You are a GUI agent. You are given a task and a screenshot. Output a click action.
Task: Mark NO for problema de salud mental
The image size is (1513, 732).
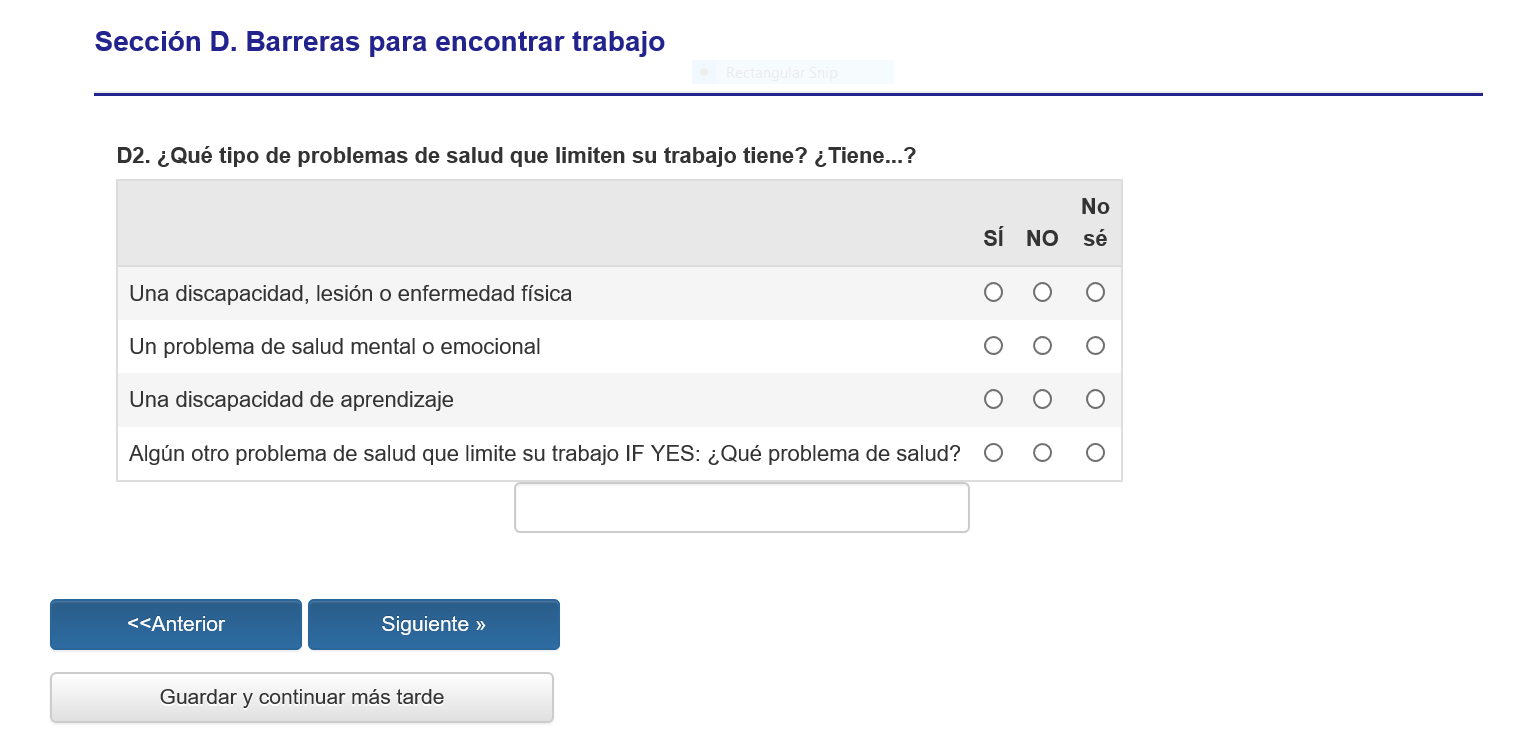(x=1042, y=346)
